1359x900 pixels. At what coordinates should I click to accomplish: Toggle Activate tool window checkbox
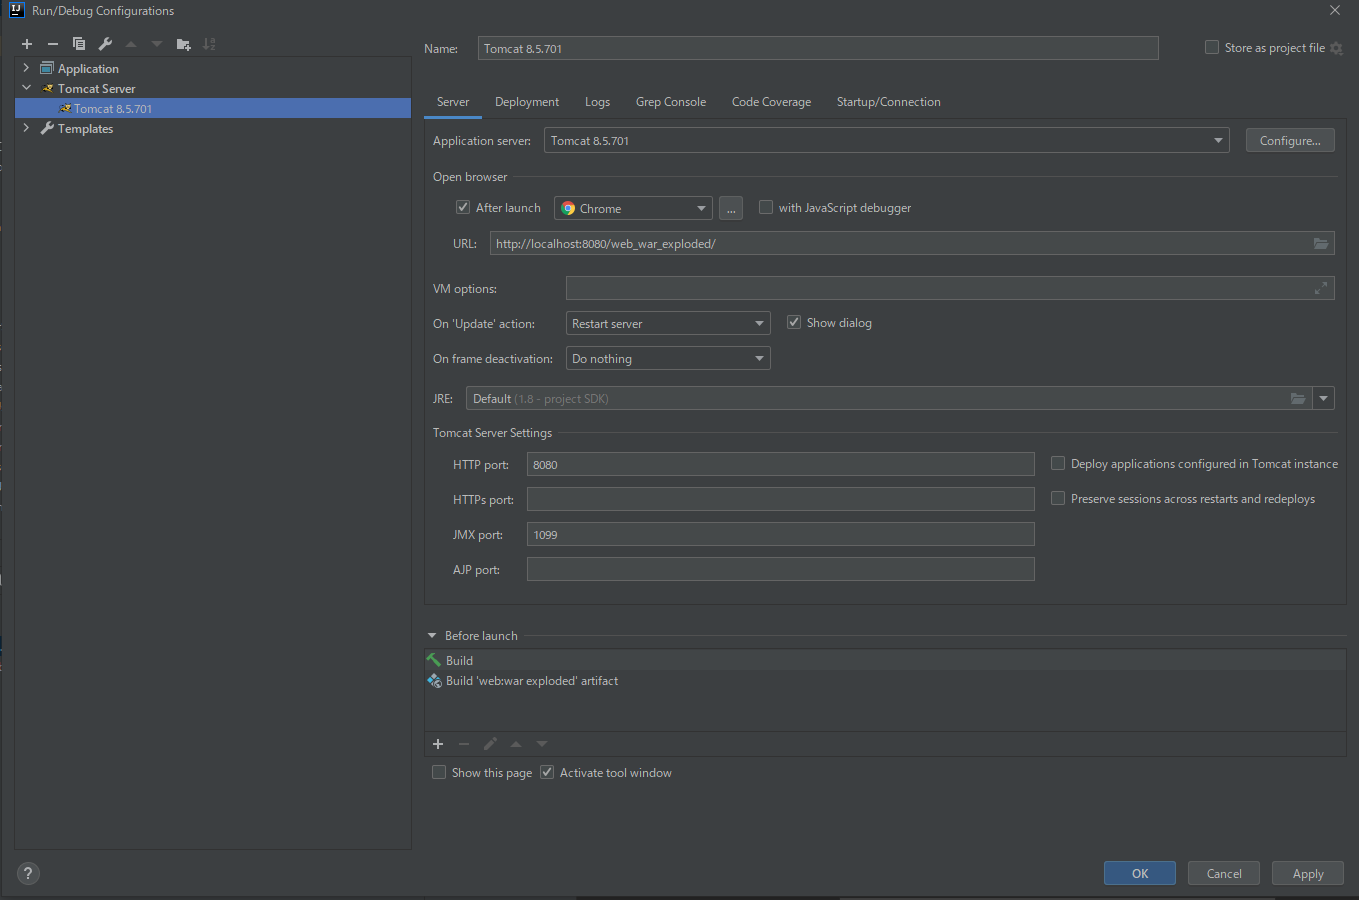547,772
